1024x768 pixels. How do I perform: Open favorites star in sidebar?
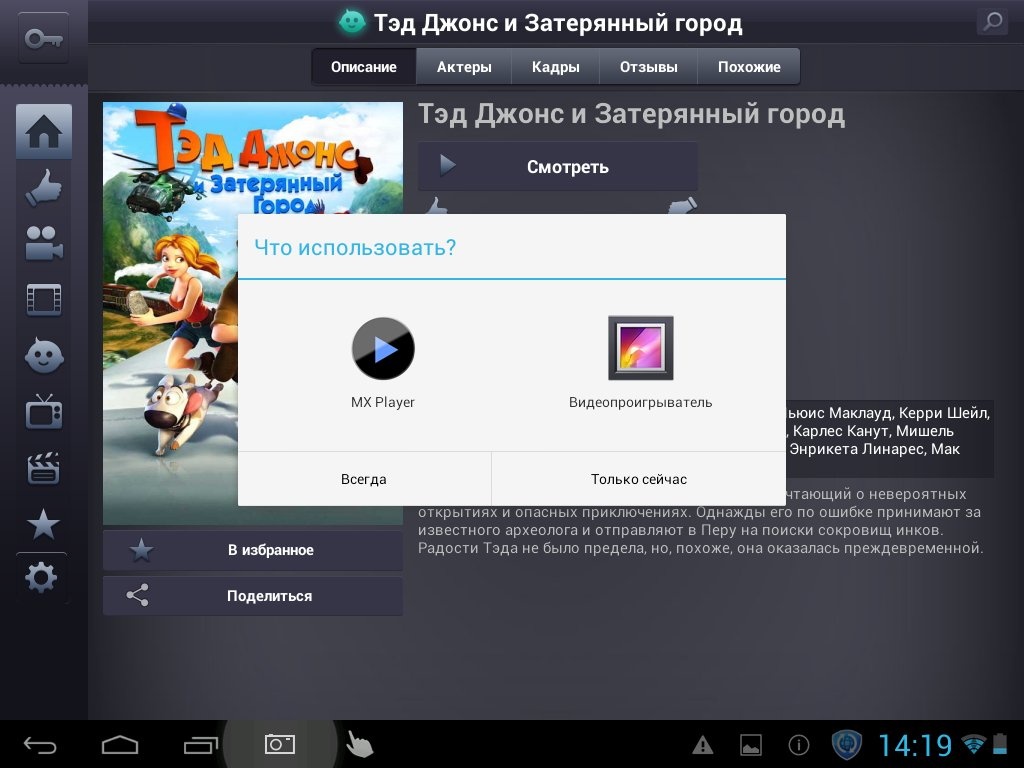click(x=43, y=523)
